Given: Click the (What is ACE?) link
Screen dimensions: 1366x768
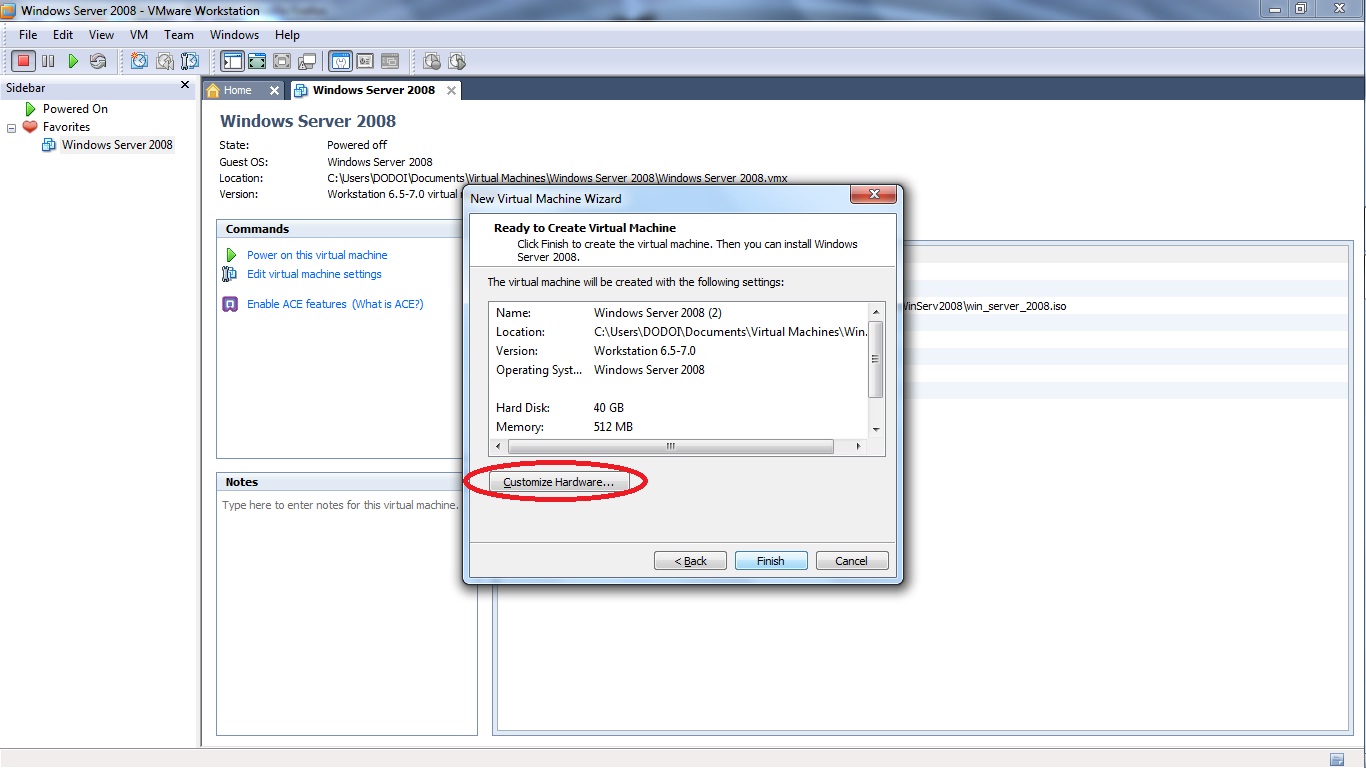Looking at the screenshot, I should [x=388, y=304].
